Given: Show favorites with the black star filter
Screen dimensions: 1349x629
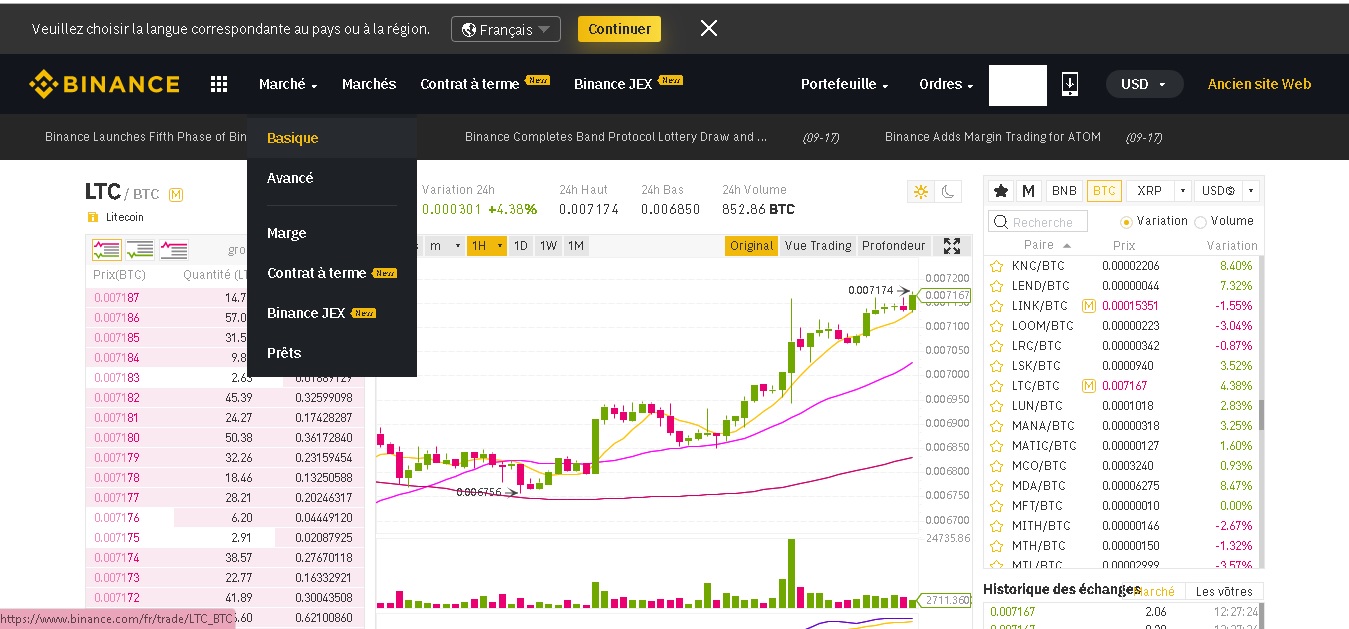Looking at the screenshot, I should pyautogui.click(x=1000, y=191).
